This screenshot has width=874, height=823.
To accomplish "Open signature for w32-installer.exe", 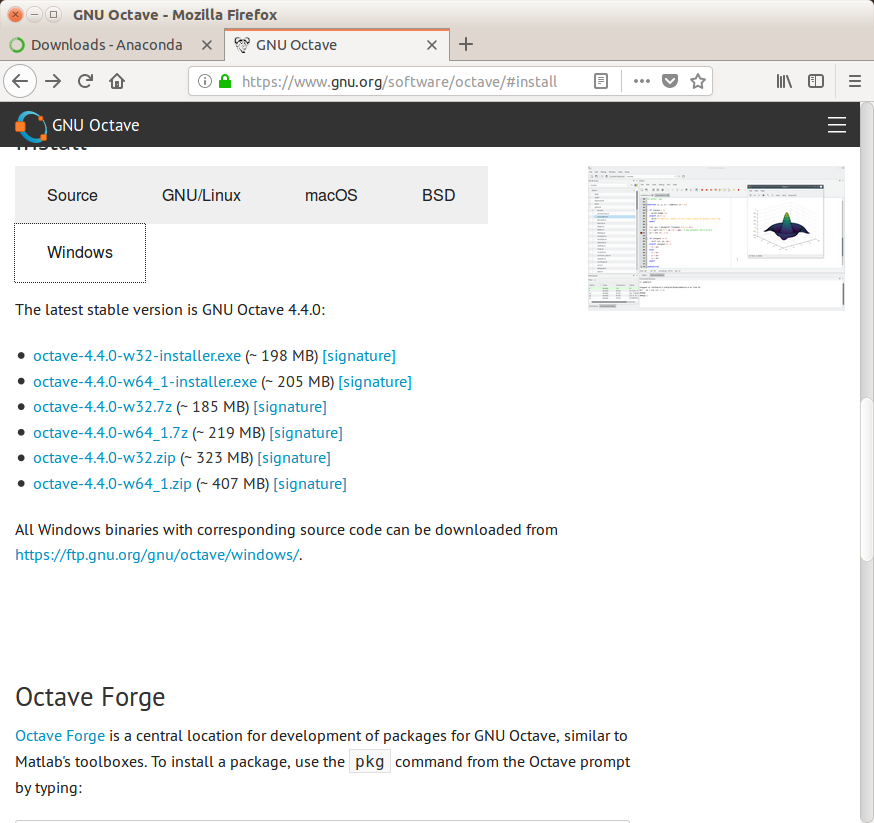I will 359,356.
